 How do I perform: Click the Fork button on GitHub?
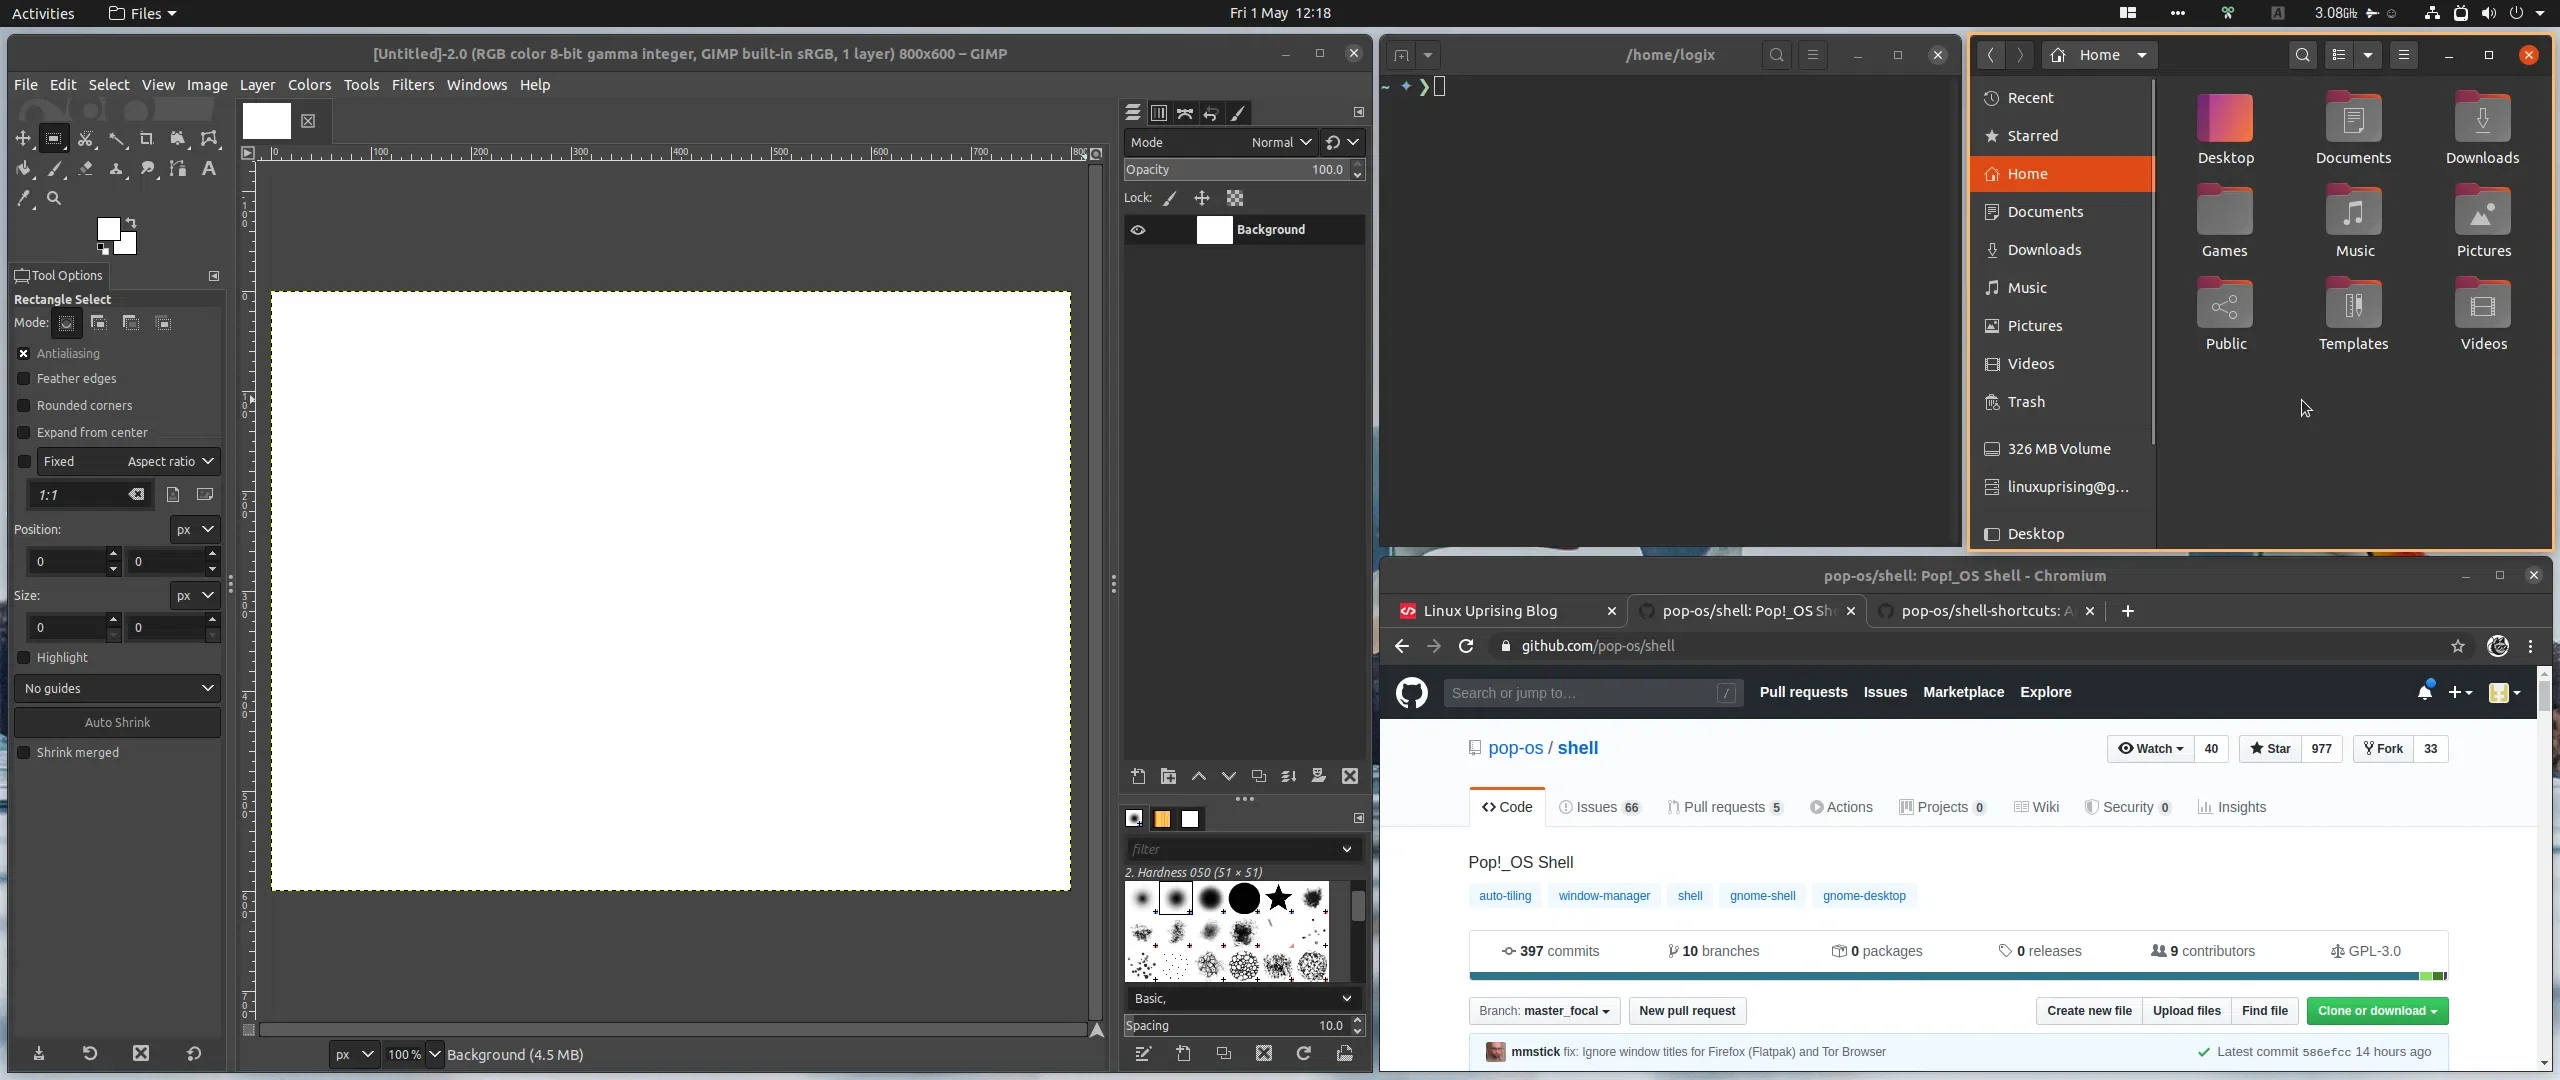tap(2383, 749)
